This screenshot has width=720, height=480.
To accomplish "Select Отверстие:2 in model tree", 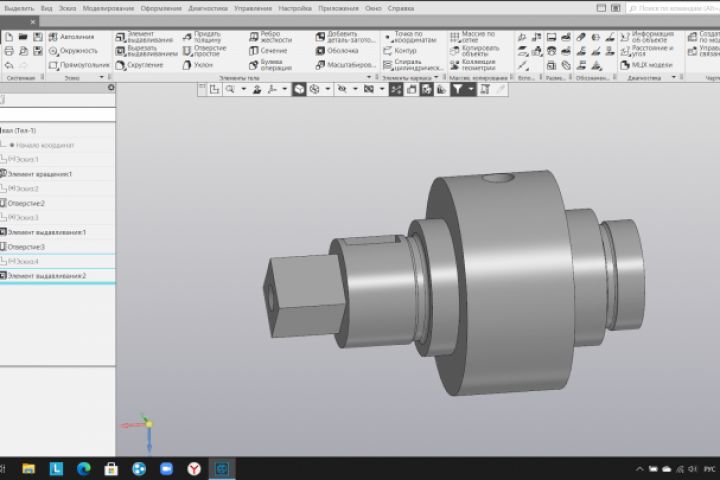I will coord(26,203).
